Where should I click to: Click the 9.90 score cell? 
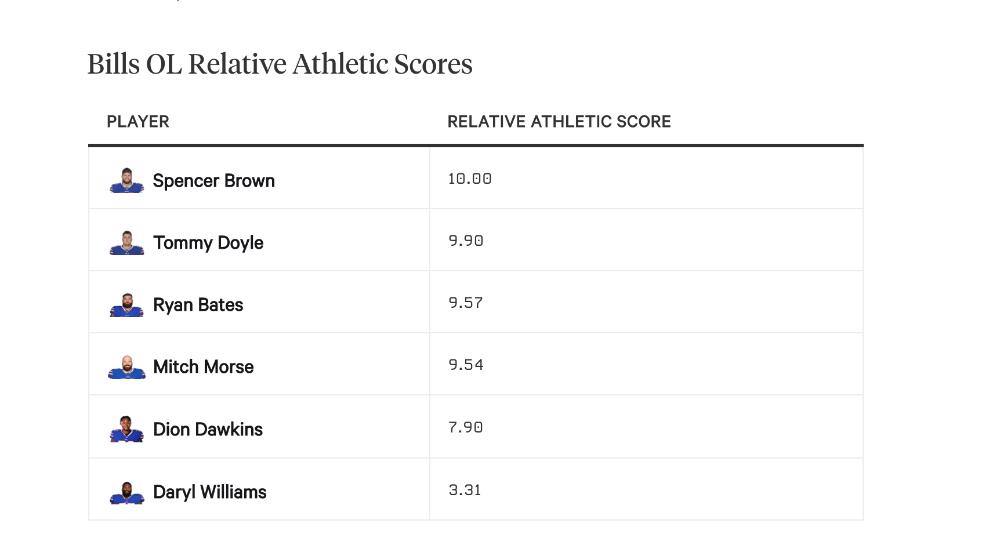(646, 240)
